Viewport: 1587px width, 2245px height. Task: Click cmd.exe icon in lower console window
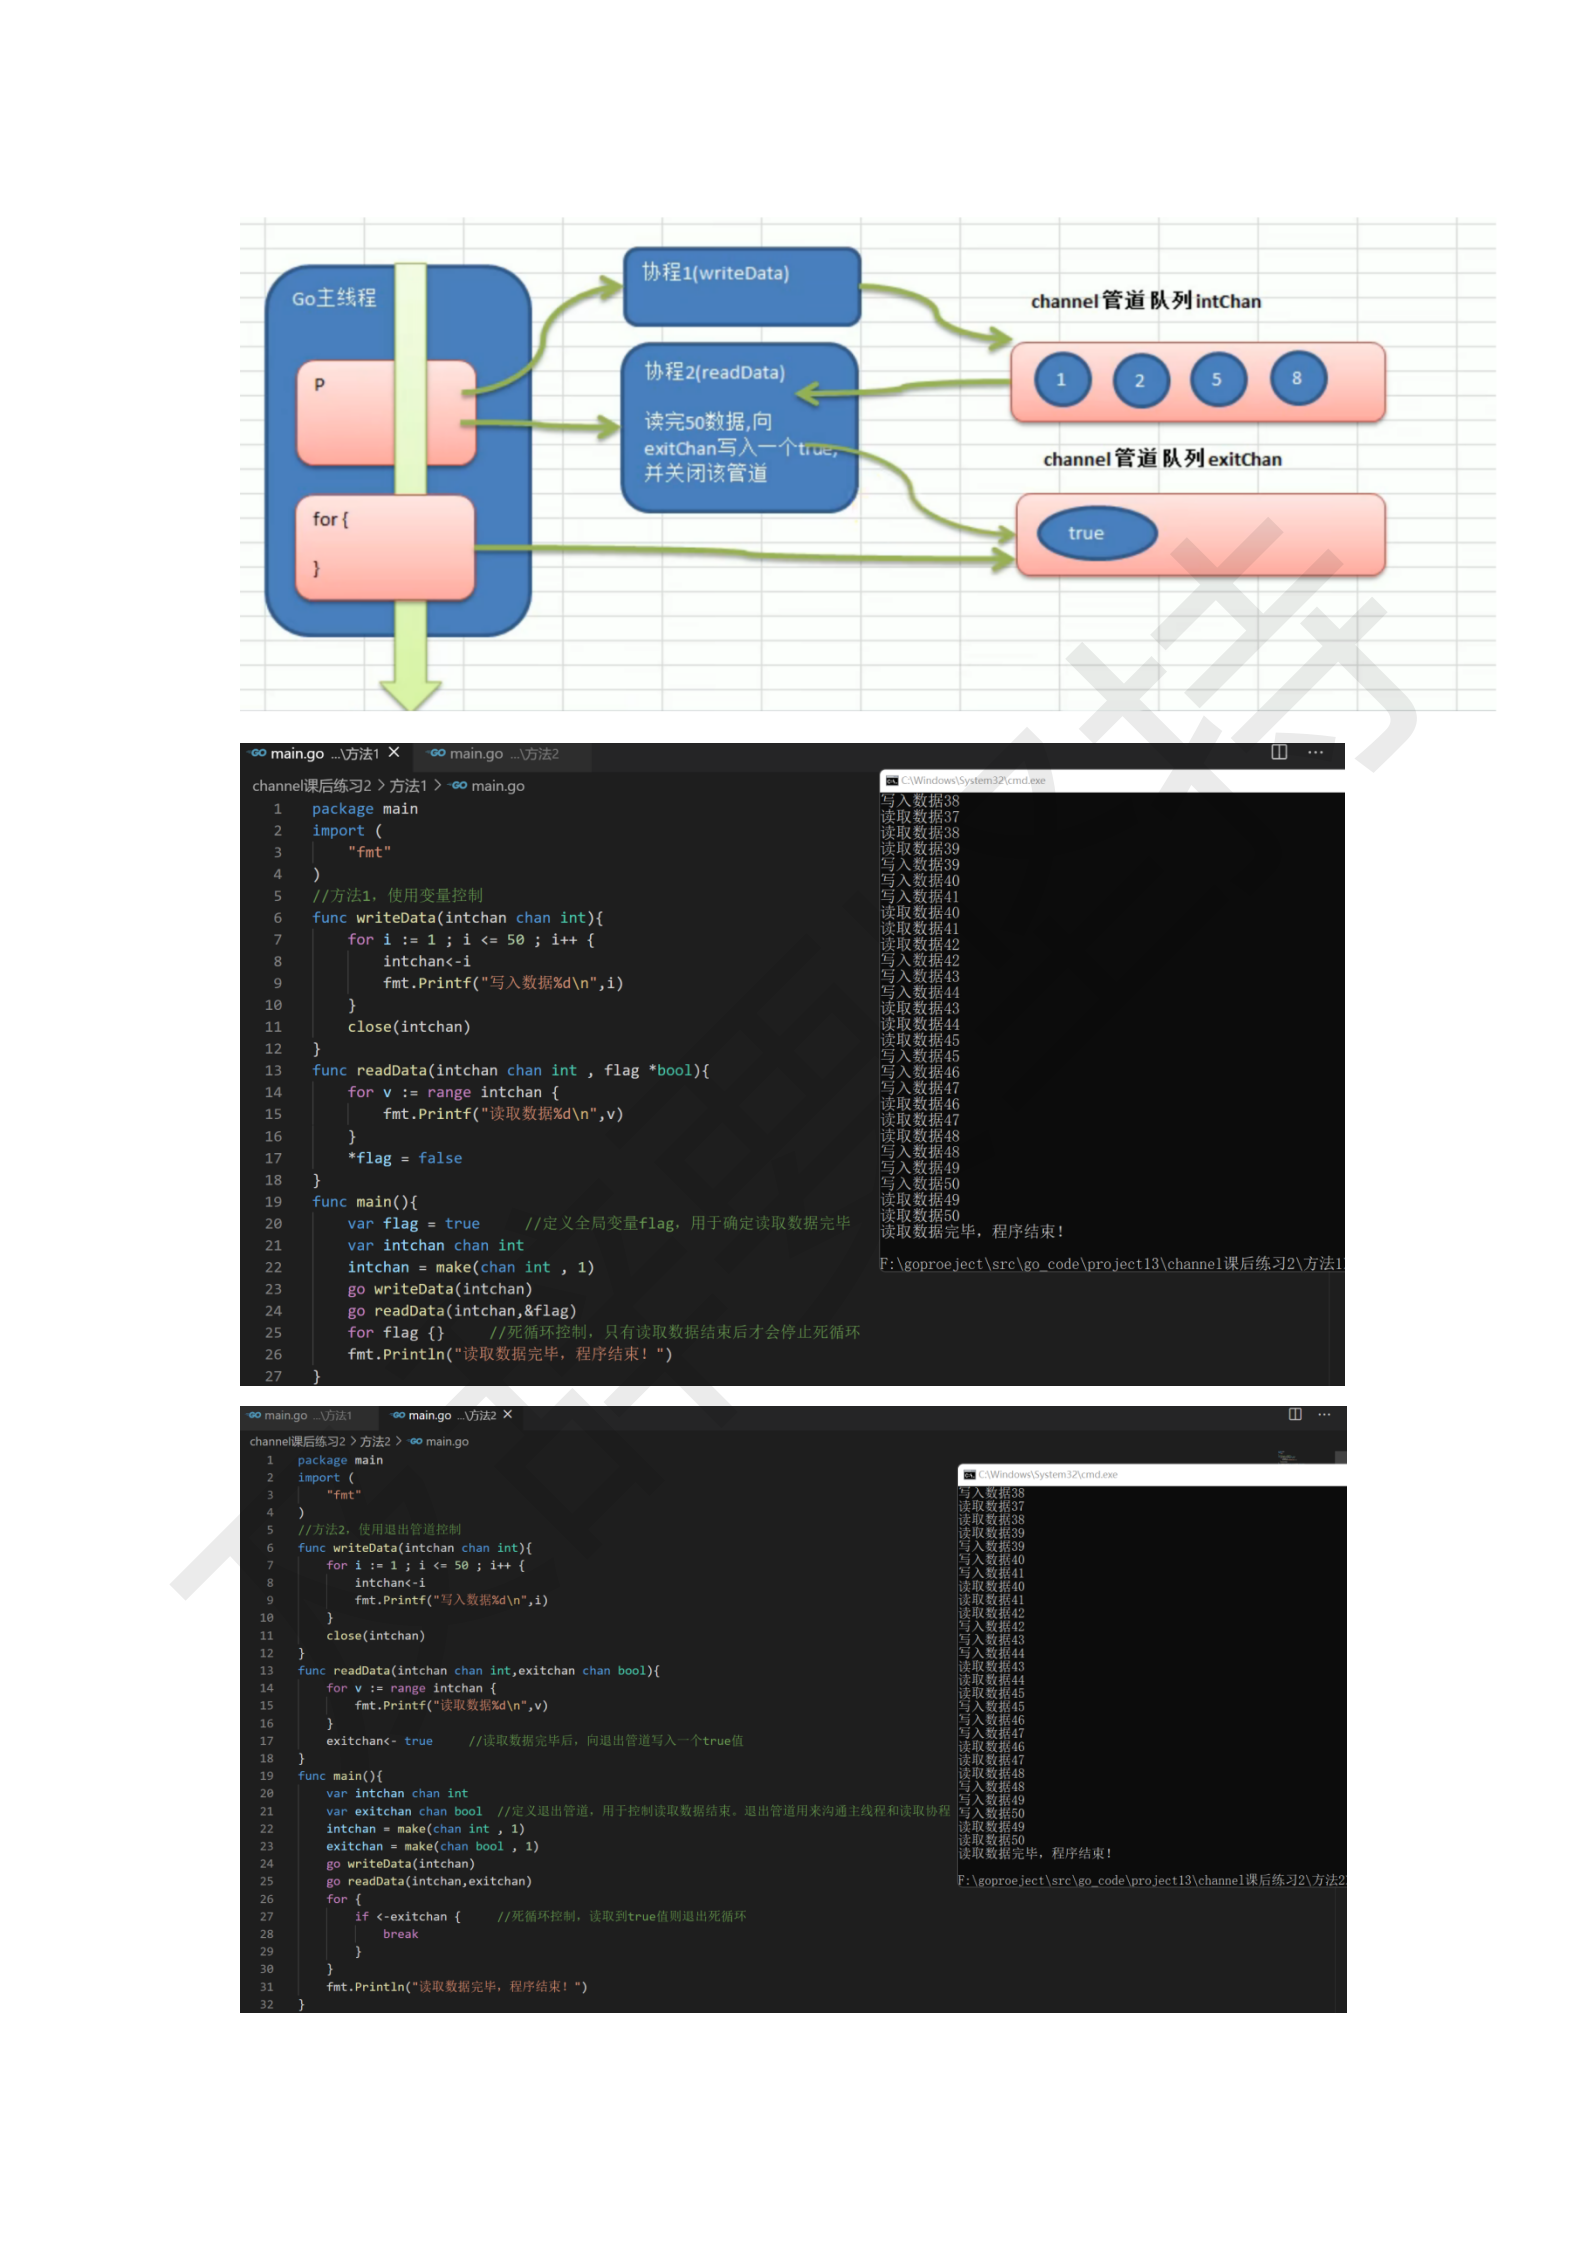(x=968, y=1474)
